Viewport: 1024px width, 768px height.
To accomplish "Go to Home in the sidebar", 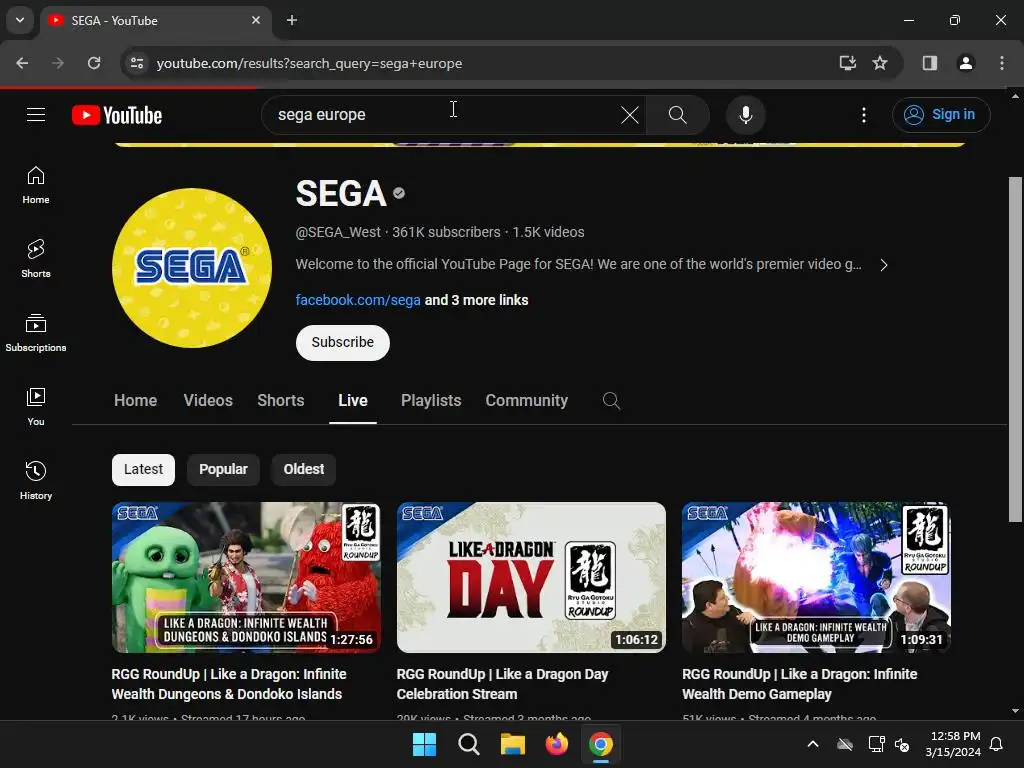I will pyautogui.click(x=36, y=185).
